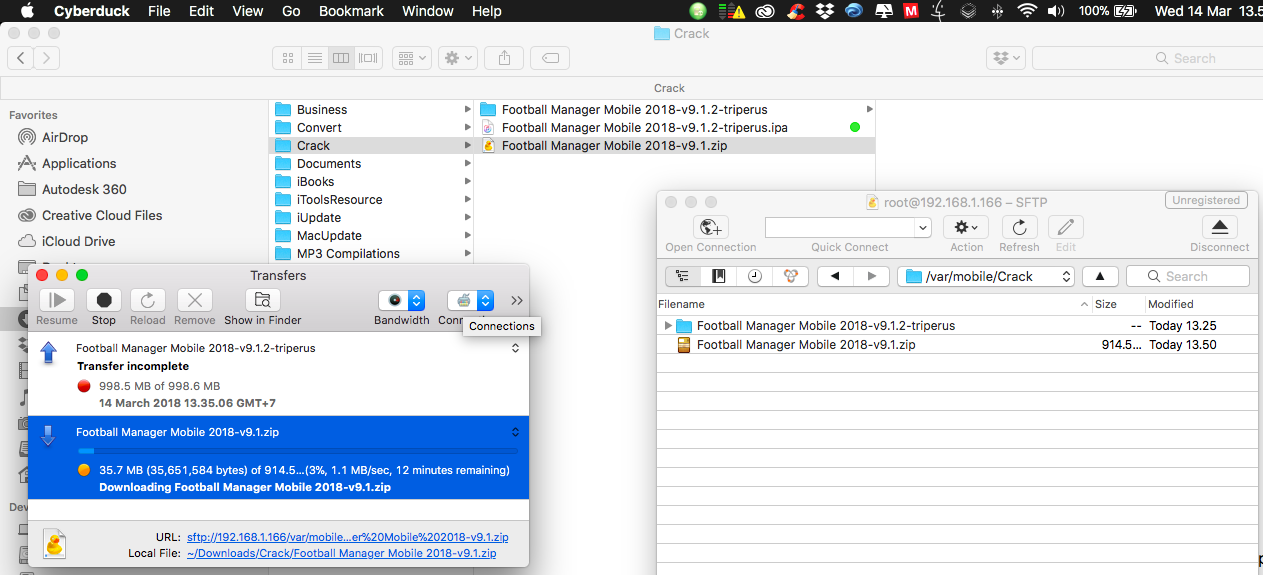
Task: Disconnect from the SFTP server
Action: pos(1219,227)
